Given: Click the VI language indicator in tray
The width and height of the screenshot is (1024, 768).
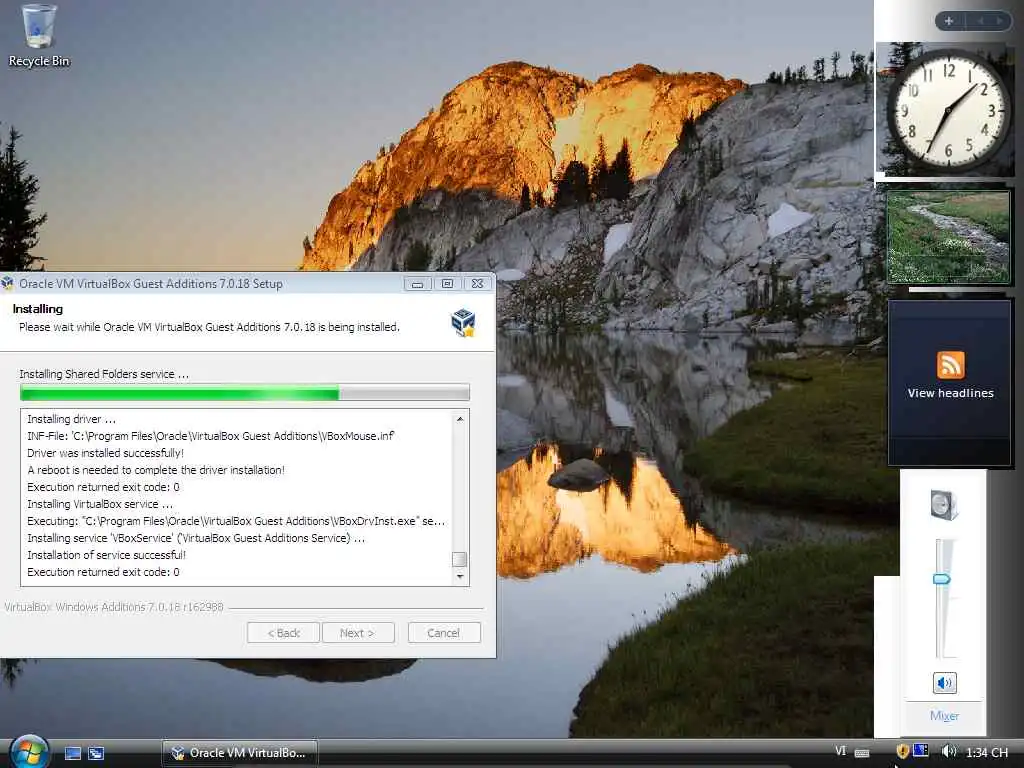Looking at the screenshot, I should coord(840,751).
